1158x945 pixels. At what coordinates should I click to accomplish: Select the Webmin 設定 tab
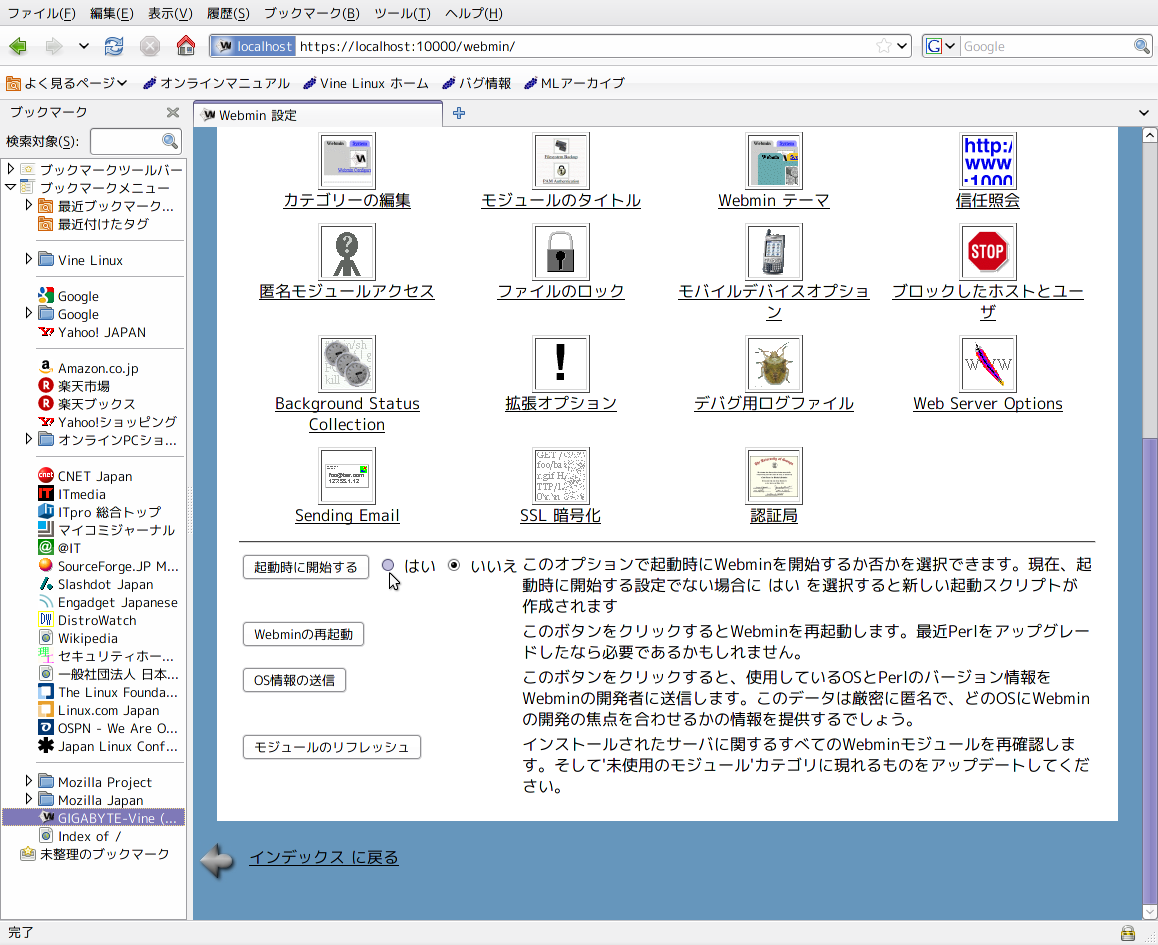coord(318,114)
